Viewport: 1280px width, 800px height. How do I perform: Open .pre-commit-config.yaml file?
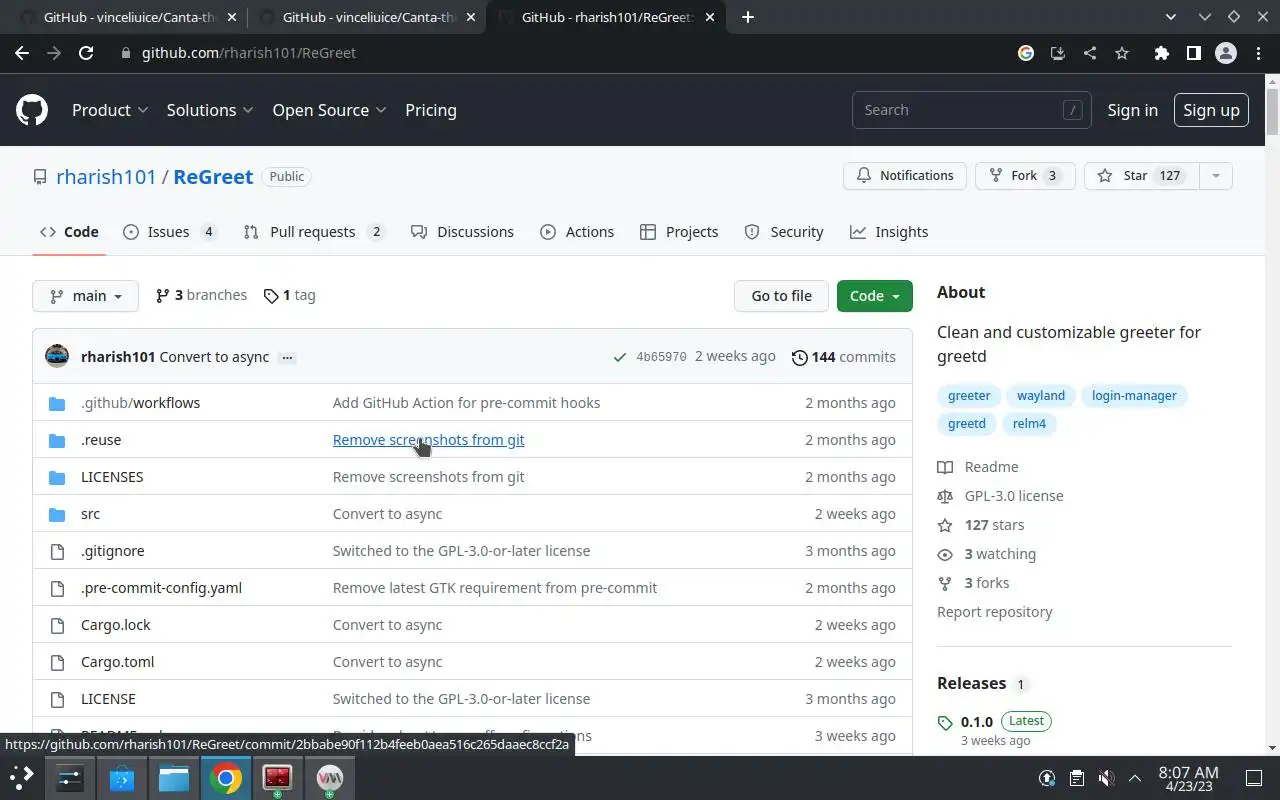[161, 588]
